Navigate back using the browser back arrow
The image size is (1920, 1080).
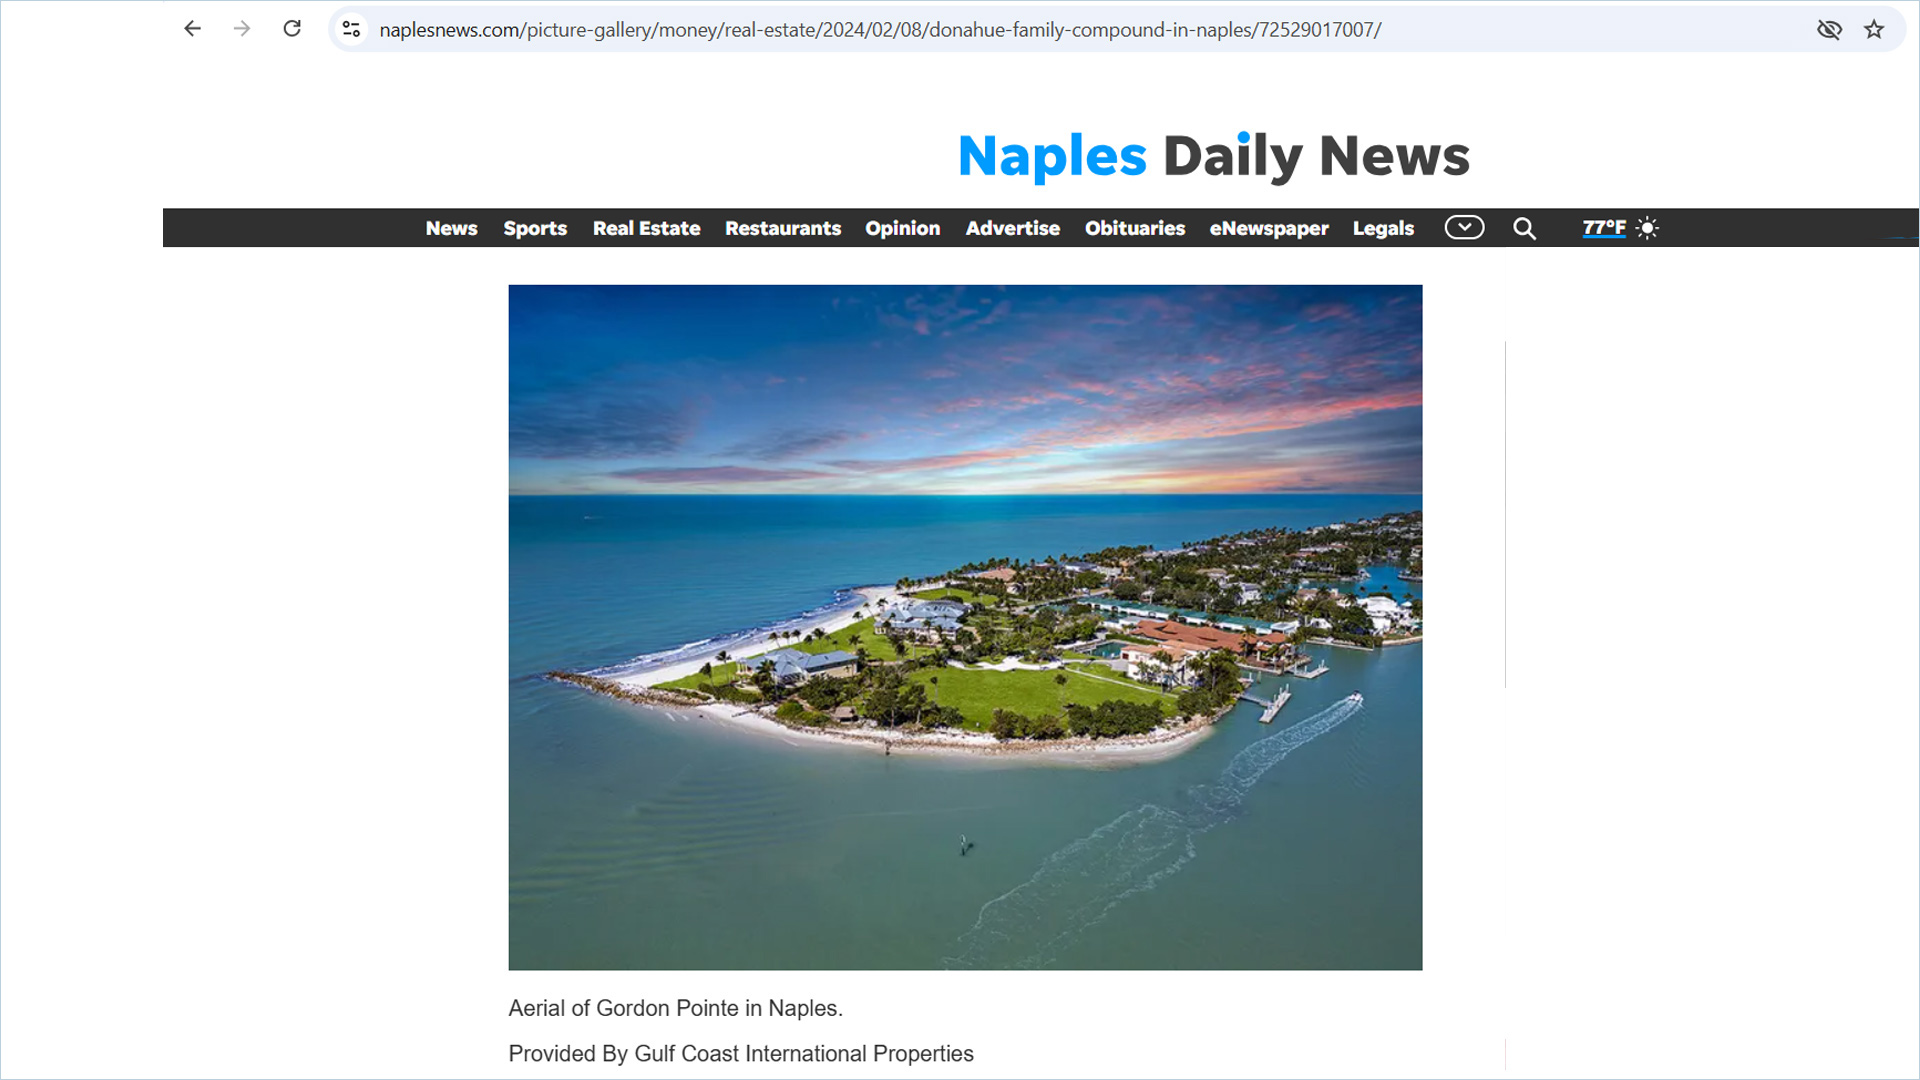191,28
